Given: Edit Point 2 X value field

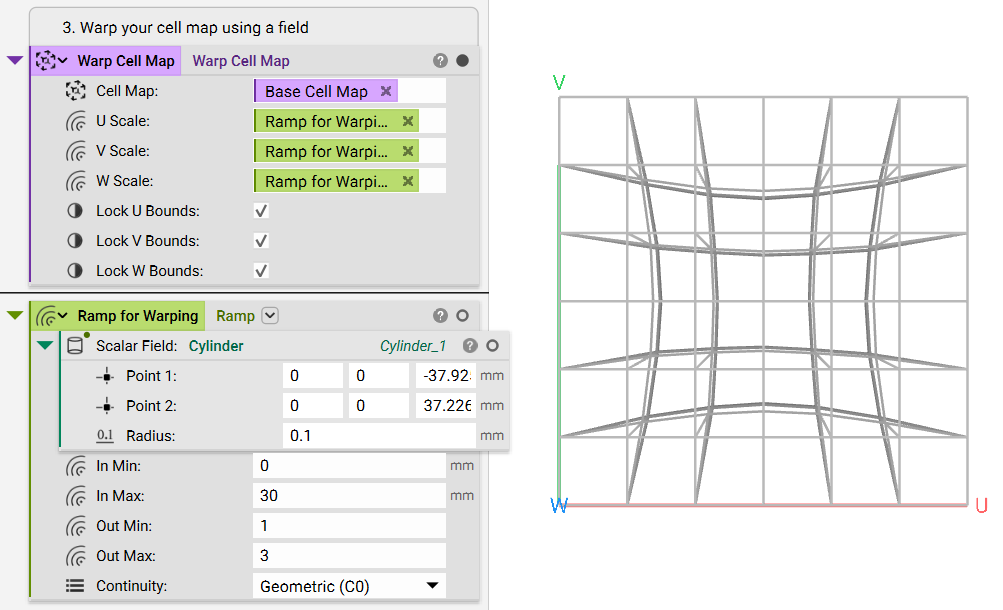Looking at the screenshot, I should tap(313, 406).
